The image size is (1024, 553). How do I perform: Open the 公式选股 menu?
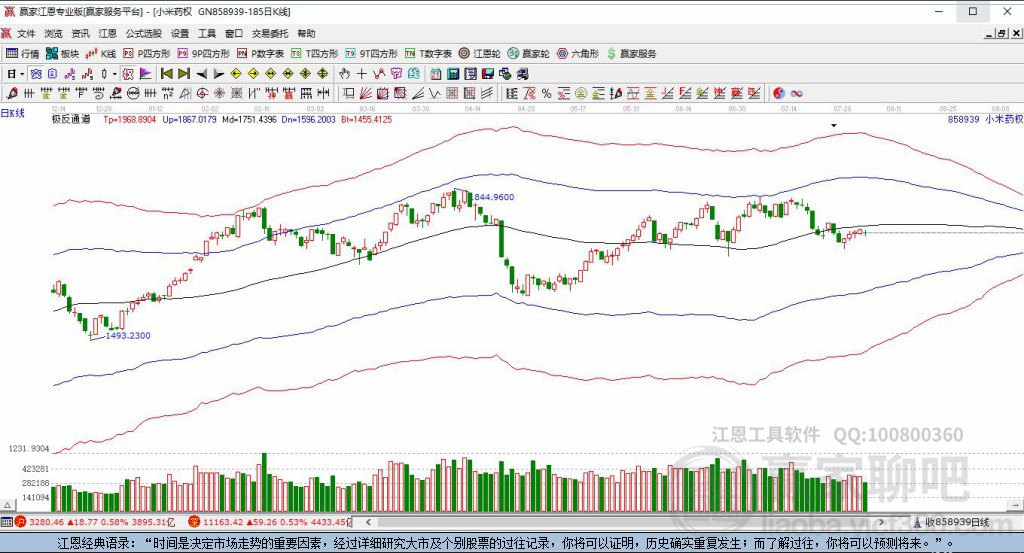pos(143,33)
